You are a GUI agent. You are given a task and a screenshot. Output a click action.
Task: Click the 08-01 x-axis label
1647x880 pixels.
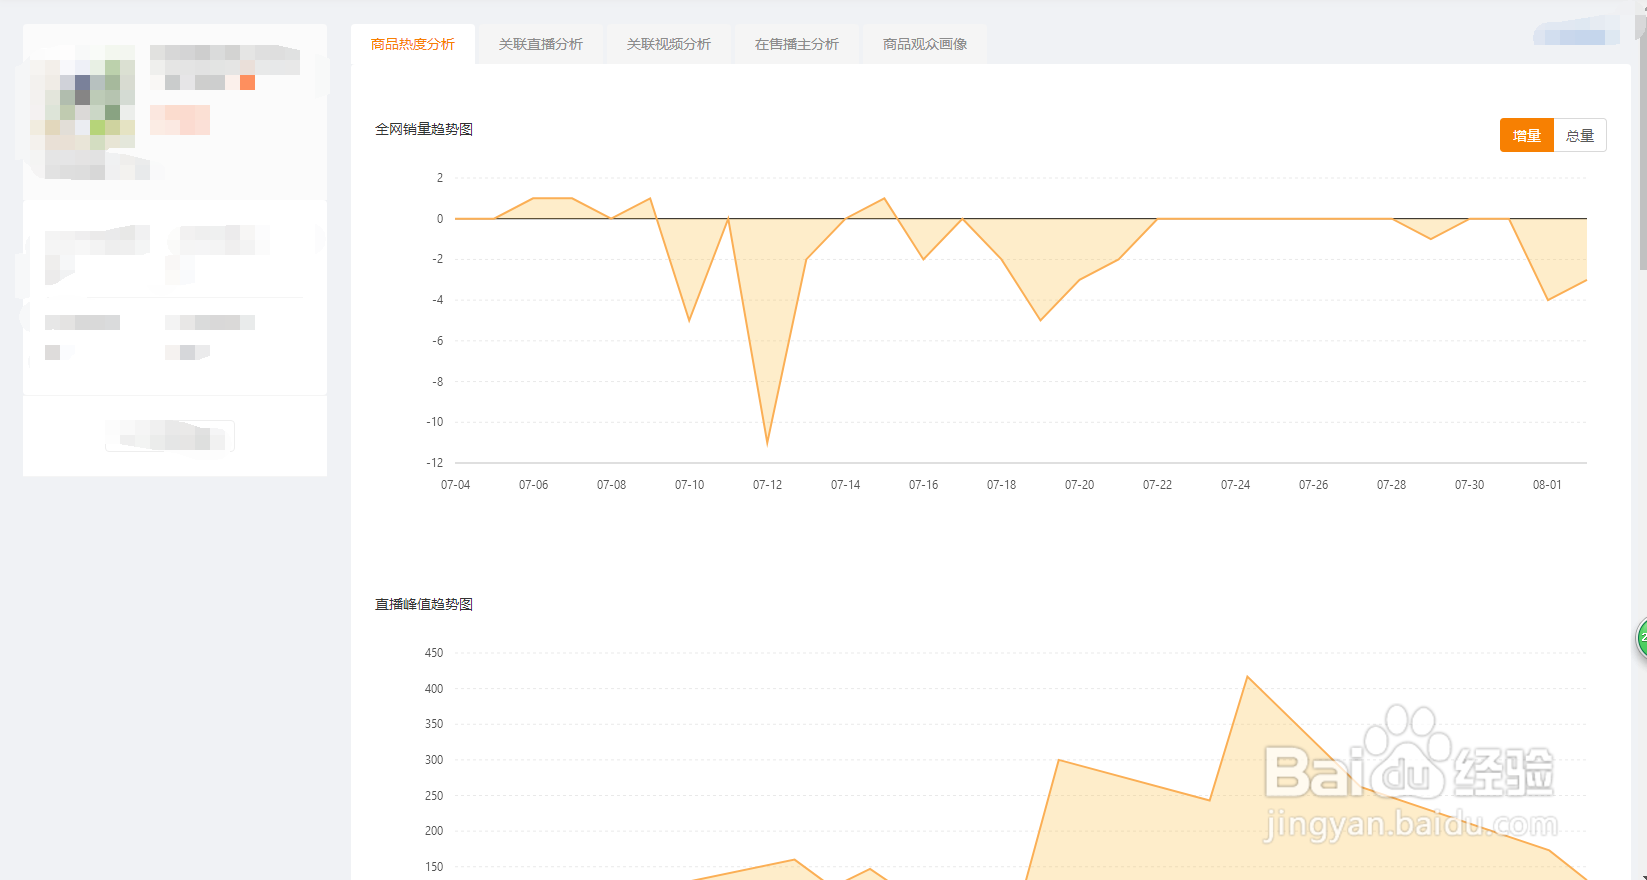[x=1547, y=485]
